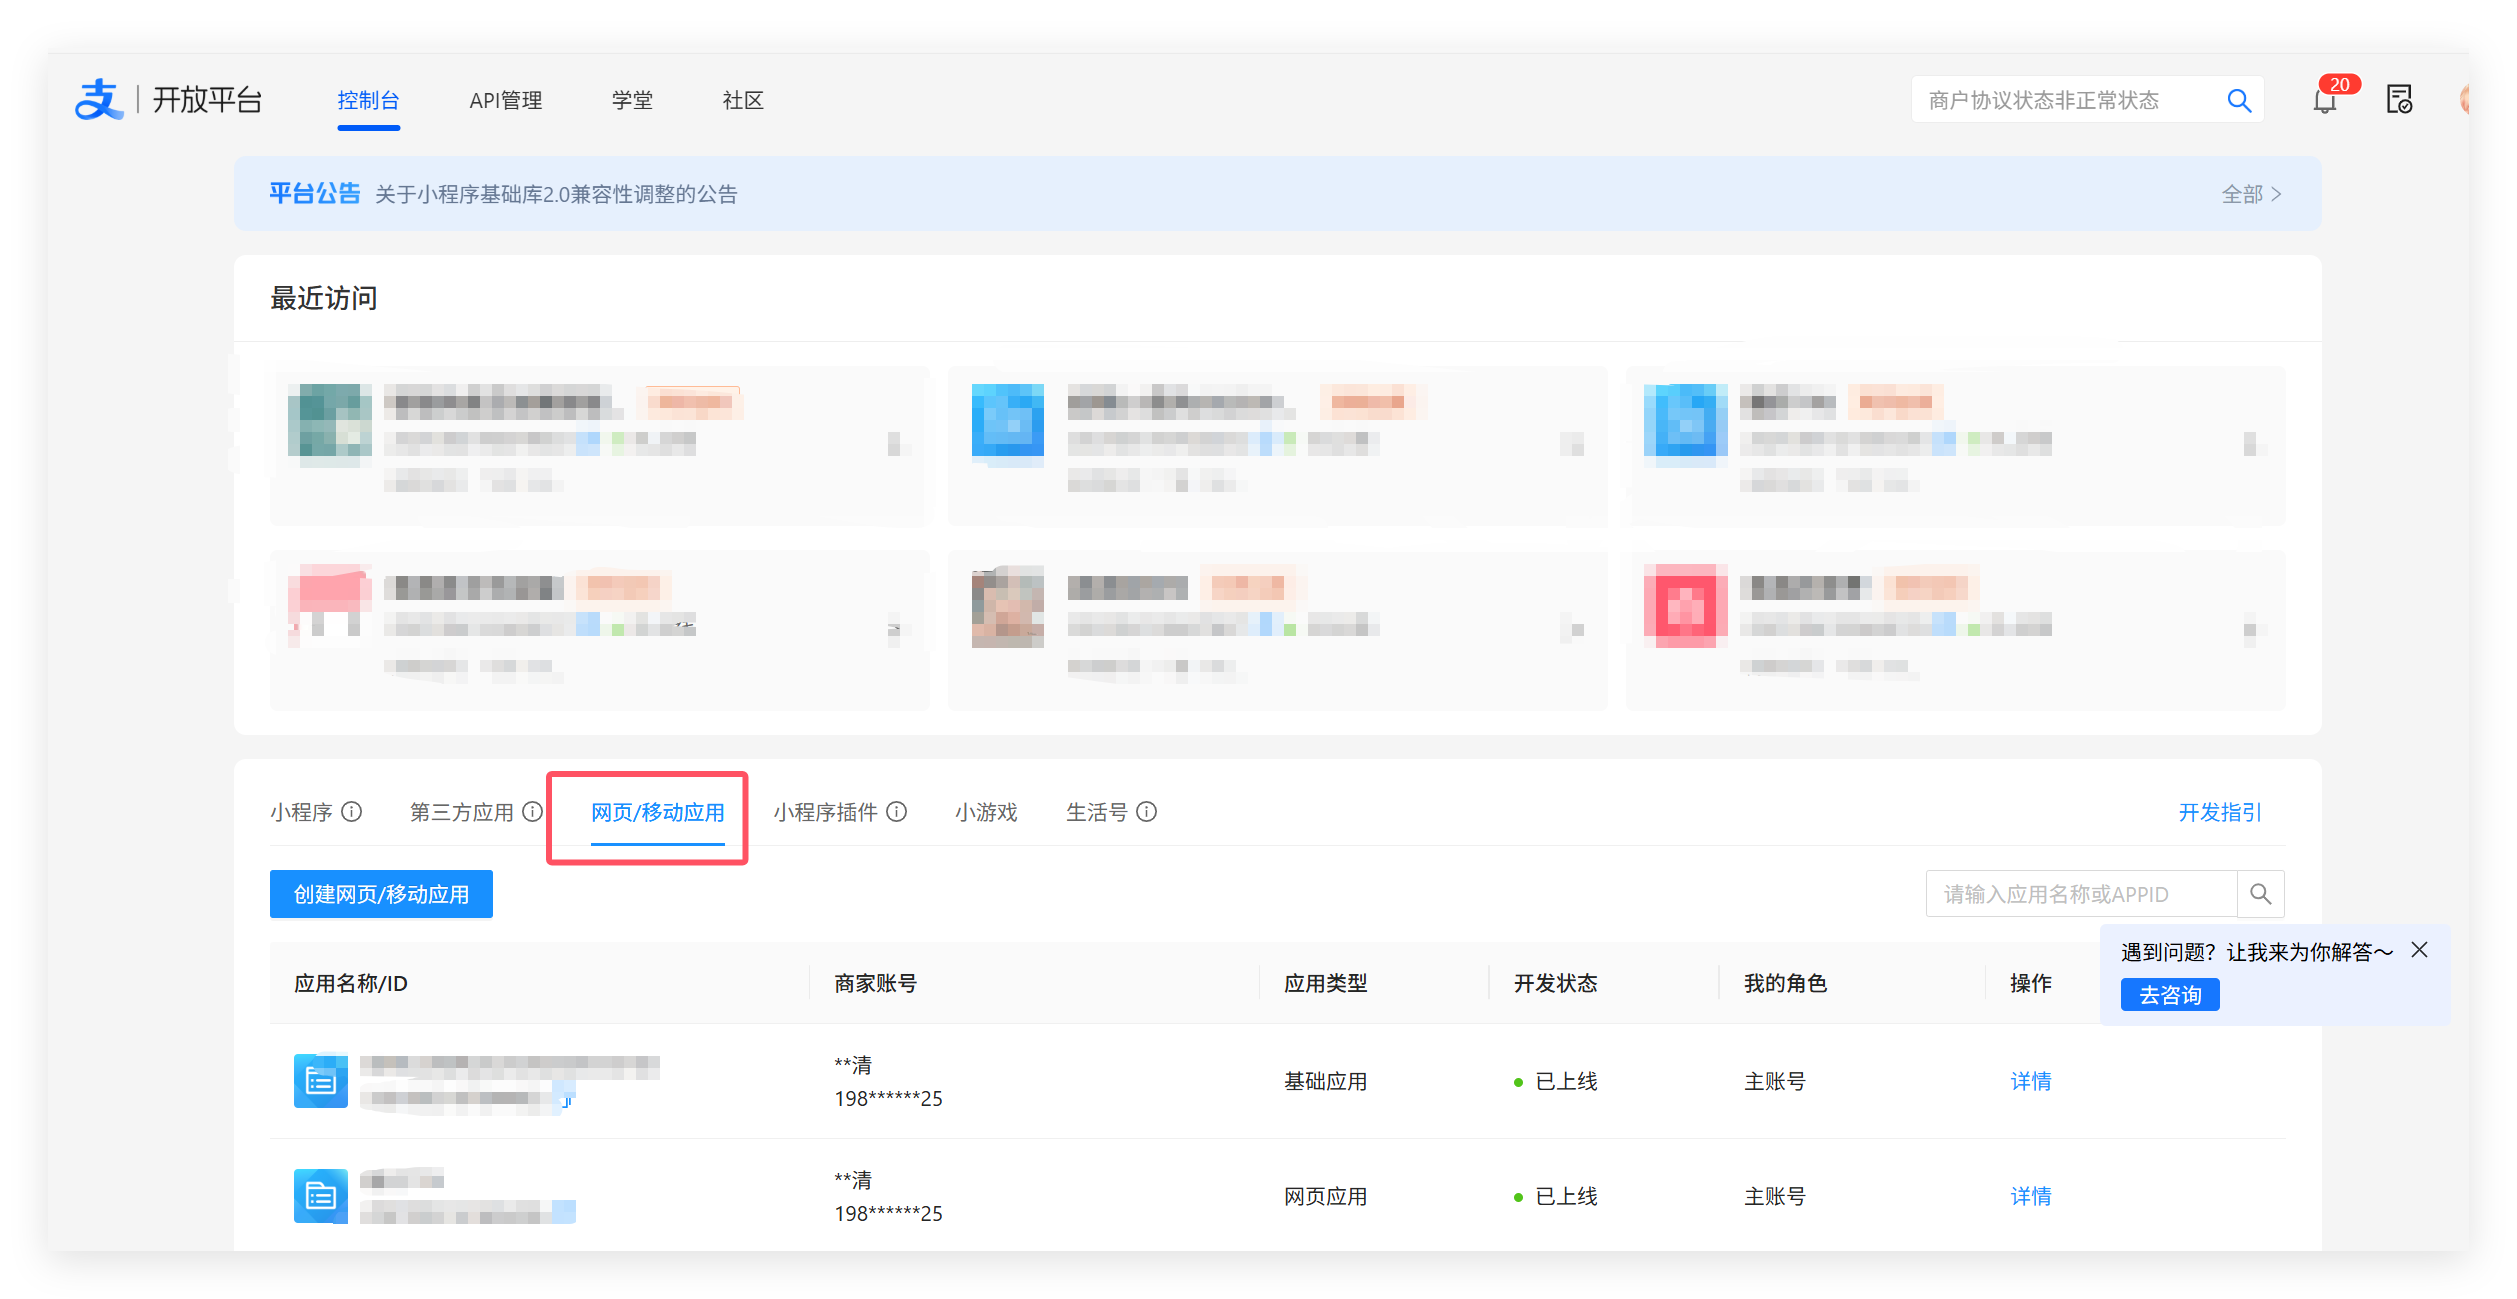Switch to the 小游戏 tab
The image size is (2517, 1299).
(x=986, y=812)
